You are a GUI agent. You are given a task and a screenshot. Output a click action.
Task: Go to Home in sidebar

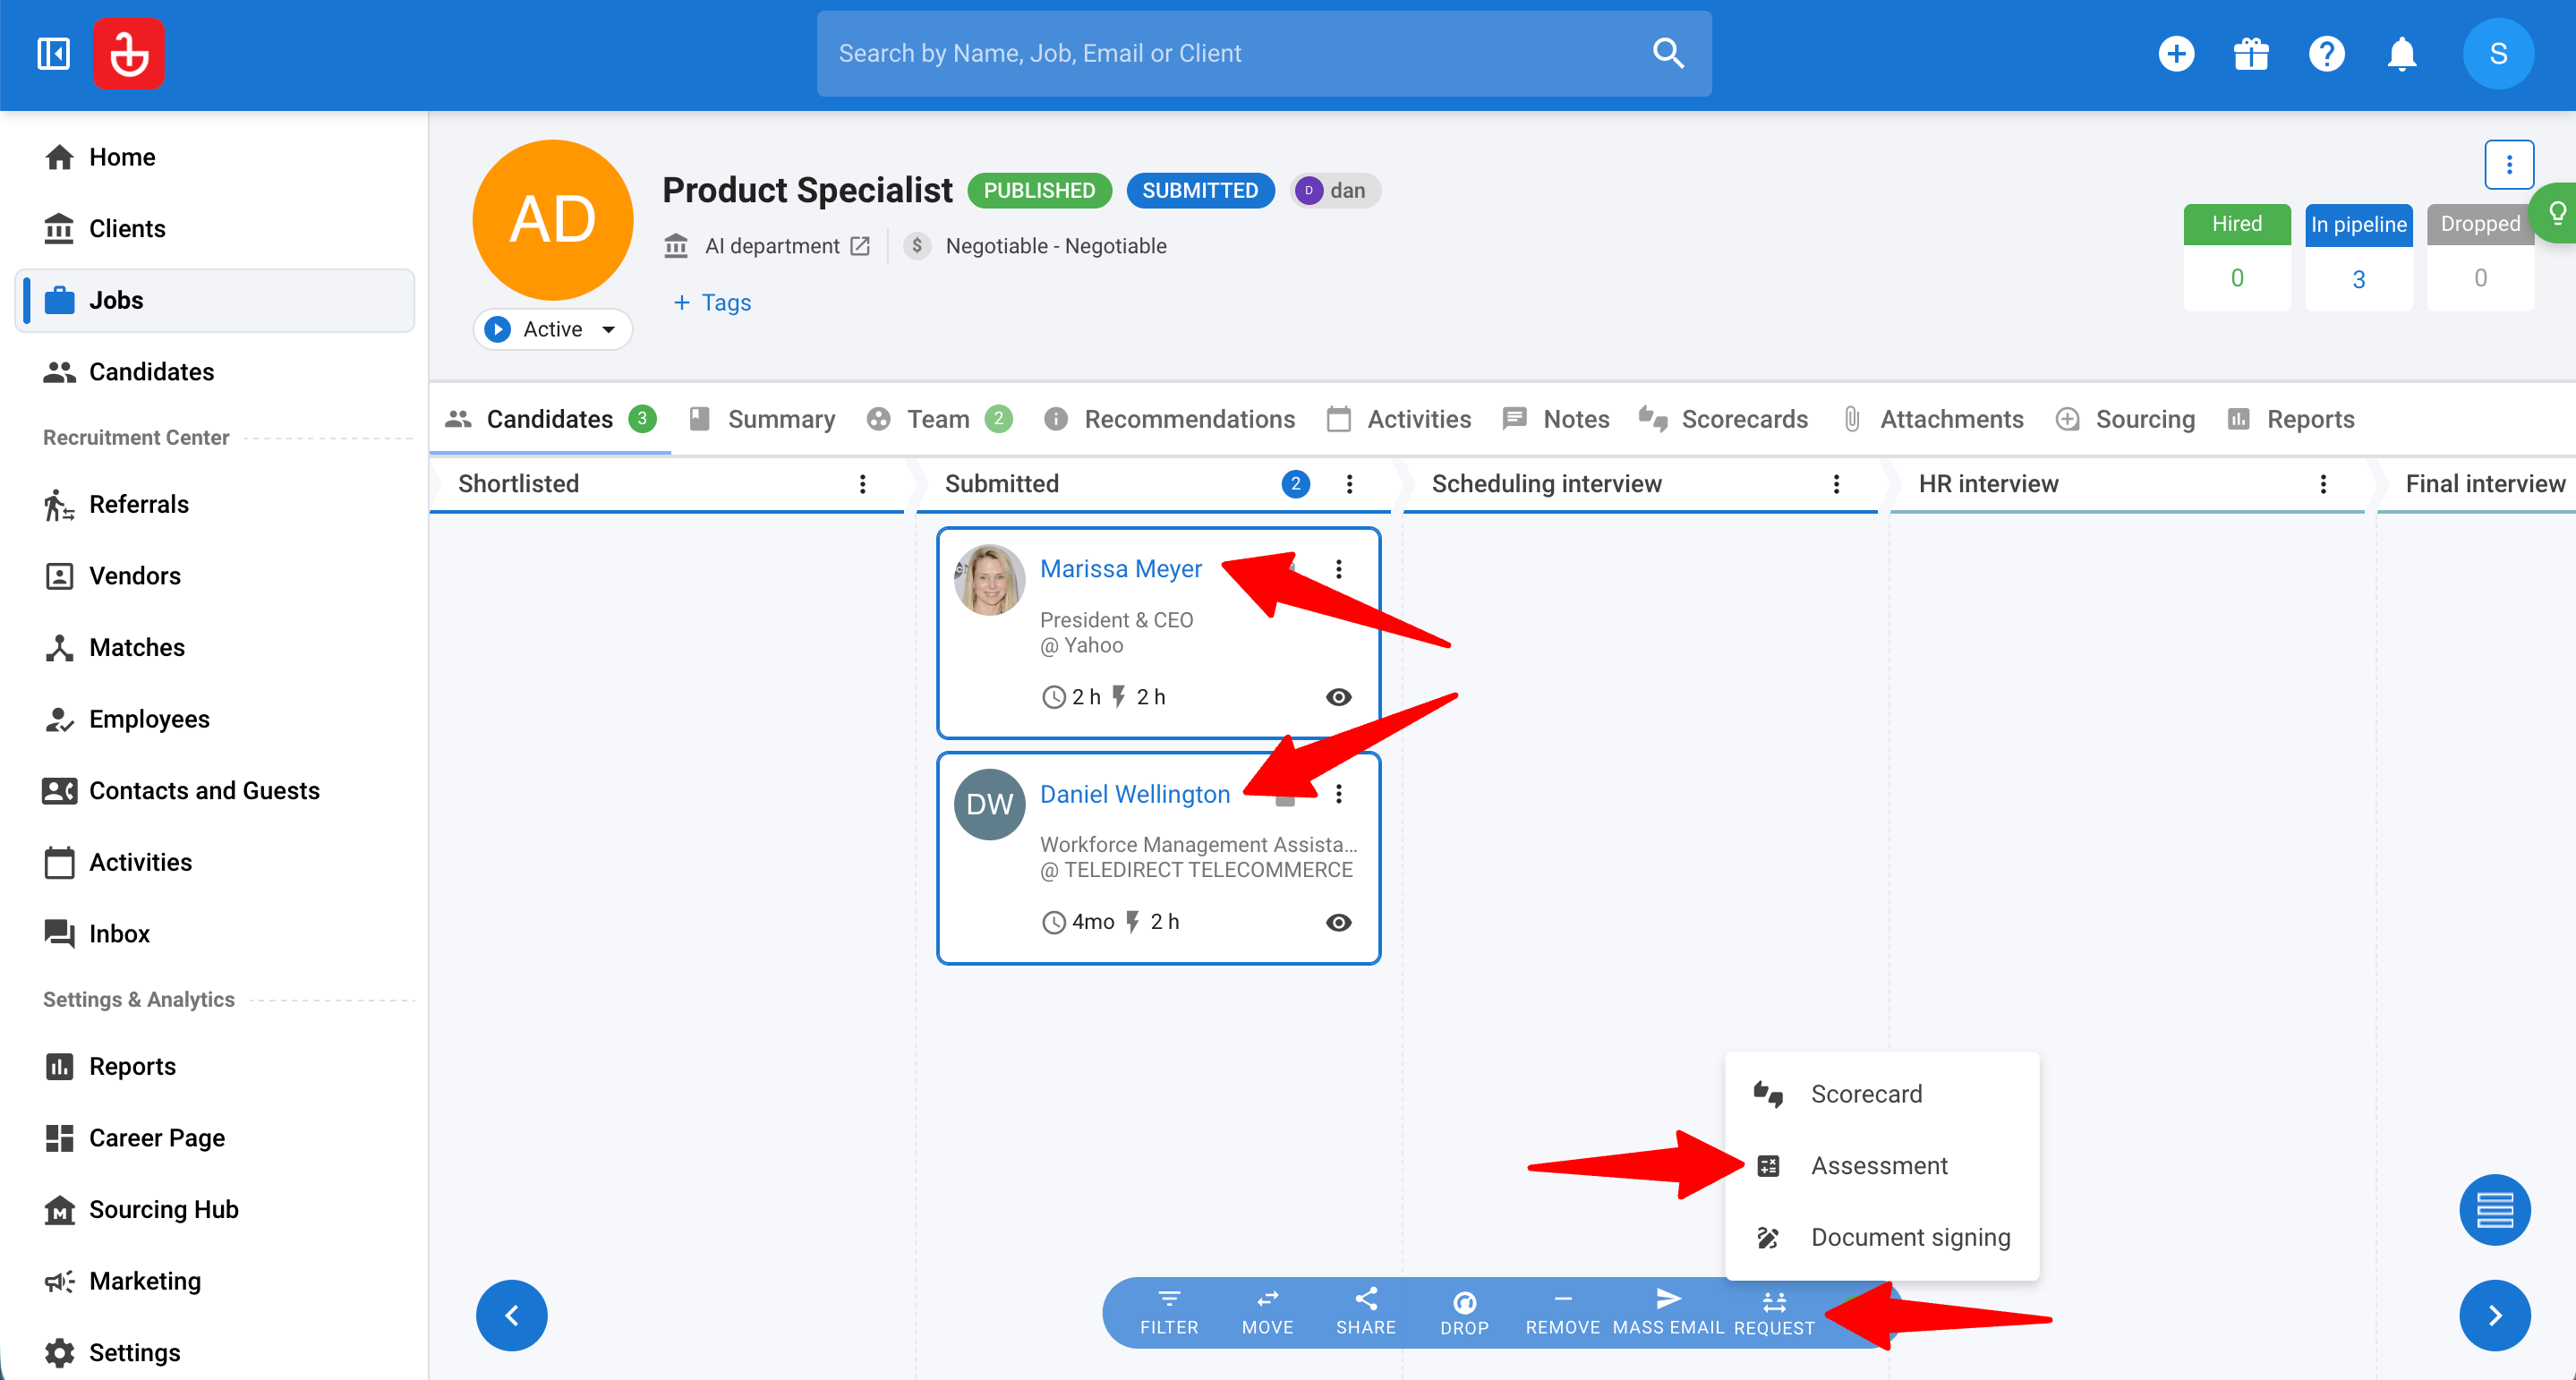pos(215,157)
